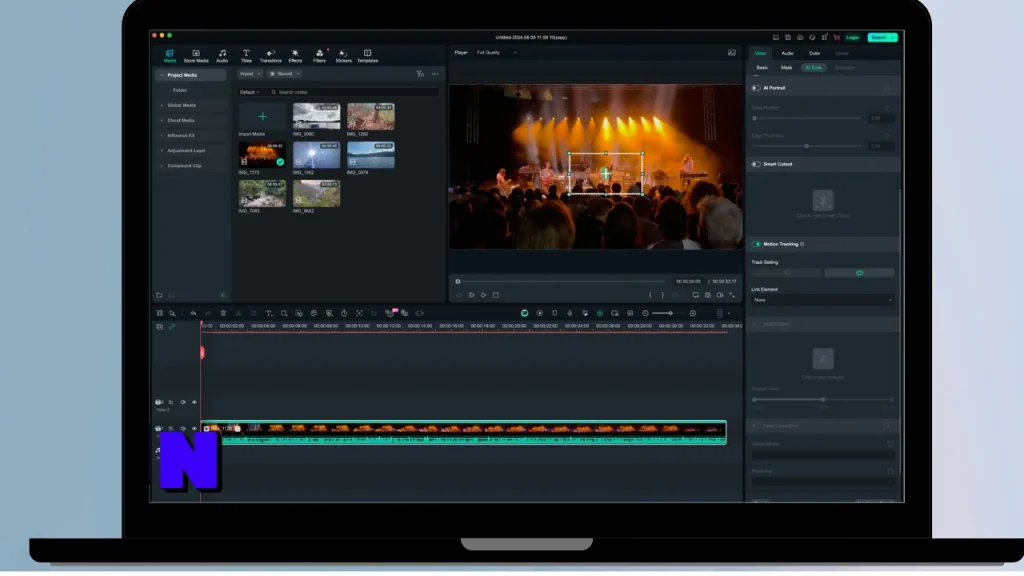Click the Undo icon in timeline toolbar

point(193,313)
